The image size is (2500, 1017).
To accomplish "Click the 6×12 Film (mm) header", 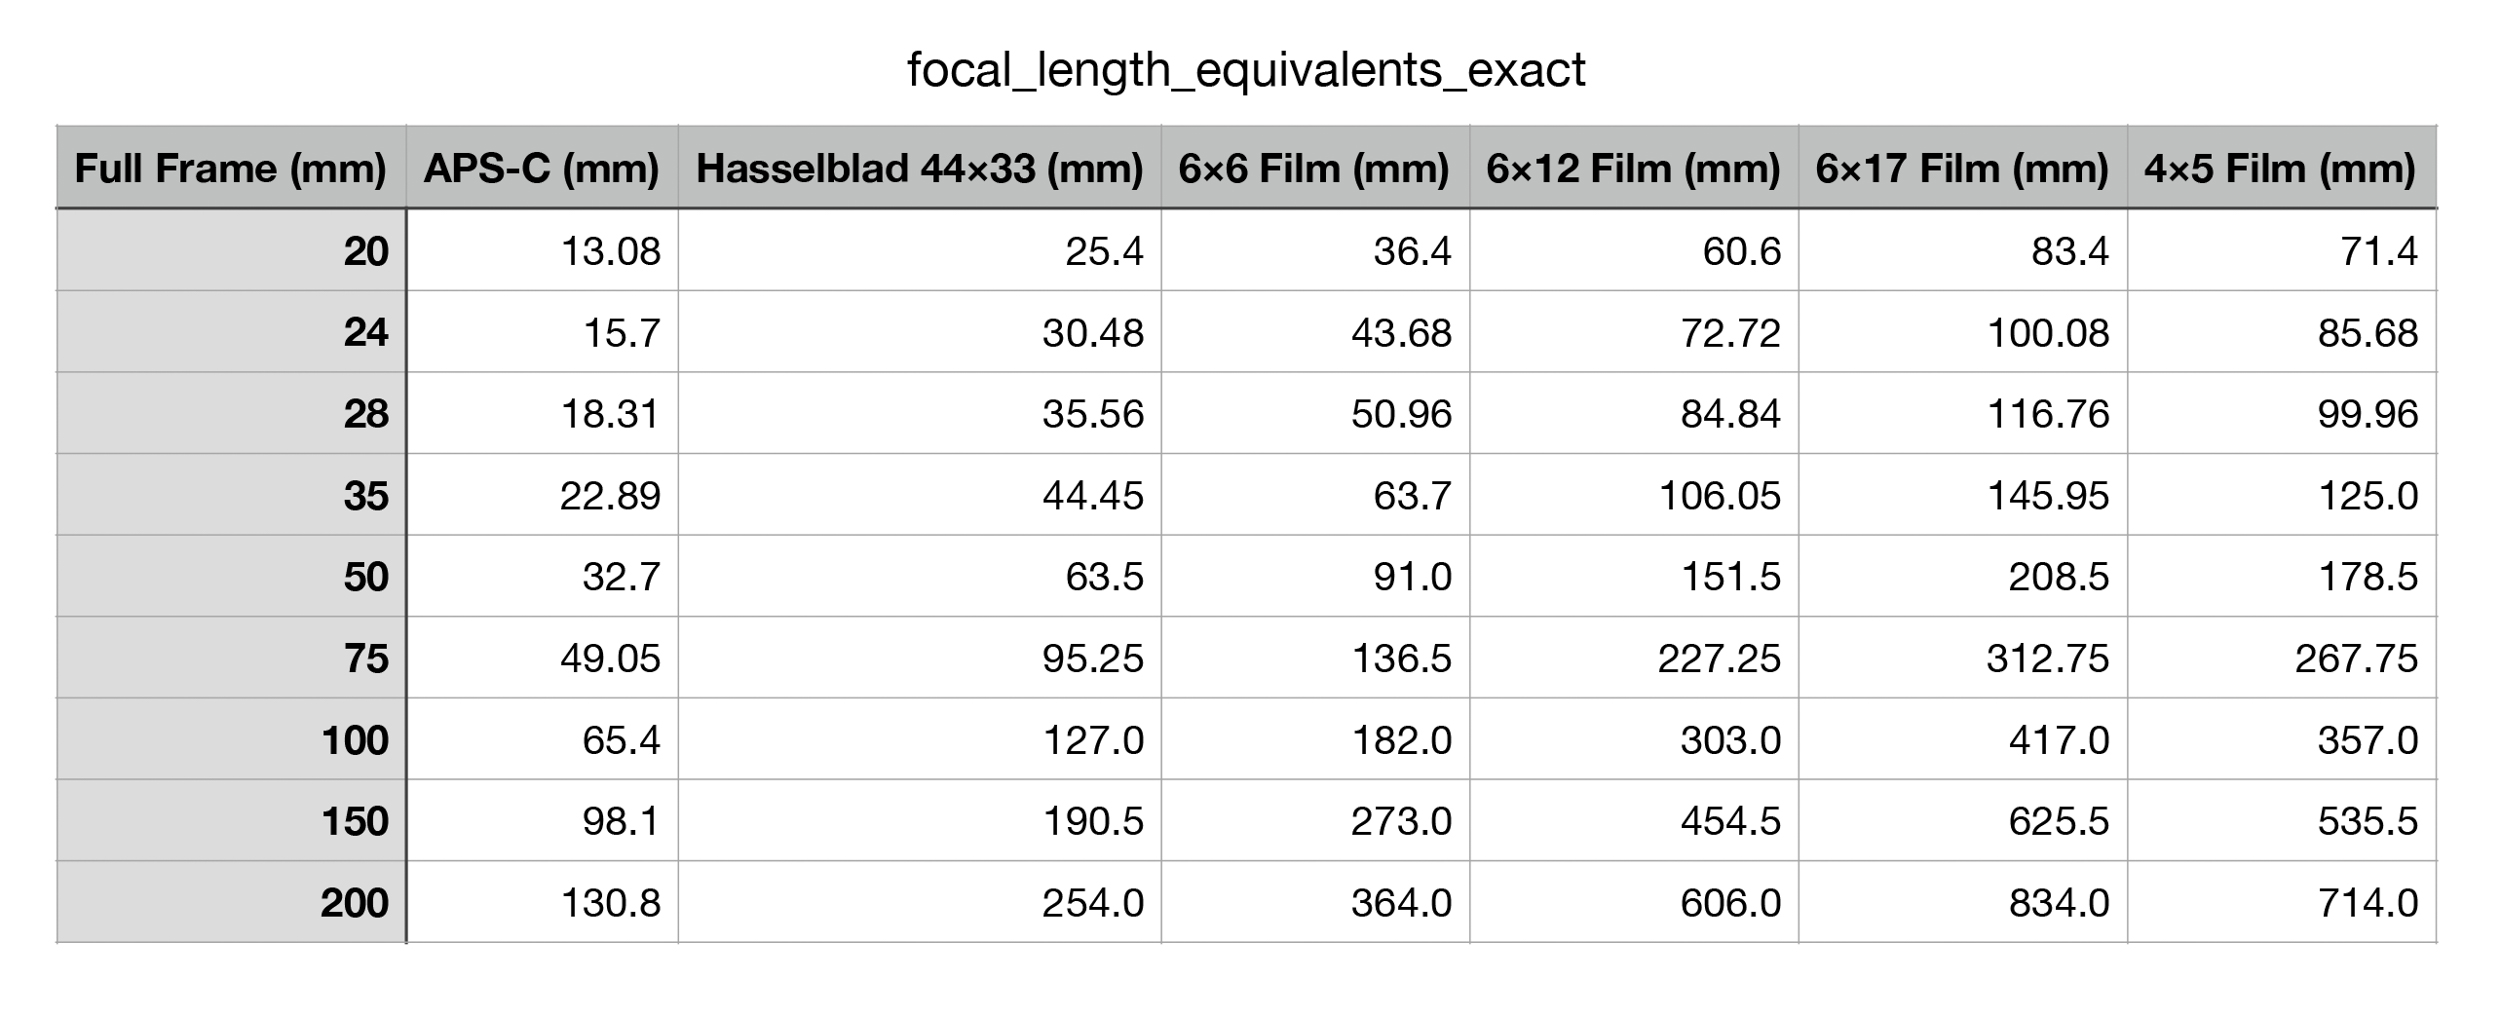I will [x=1633, y=168].
